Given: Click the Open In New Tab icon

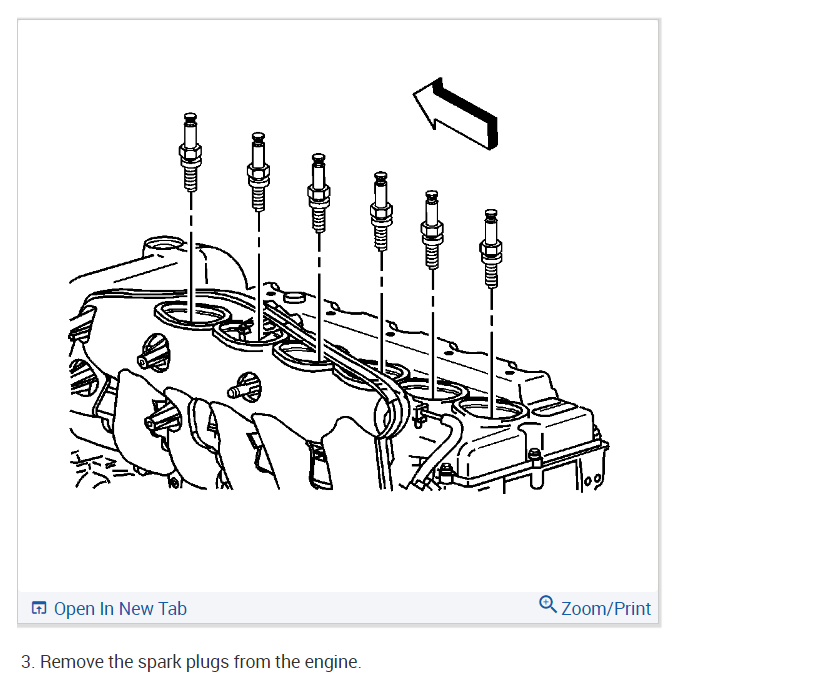Looking at the screenshot, I should point(39,608).
